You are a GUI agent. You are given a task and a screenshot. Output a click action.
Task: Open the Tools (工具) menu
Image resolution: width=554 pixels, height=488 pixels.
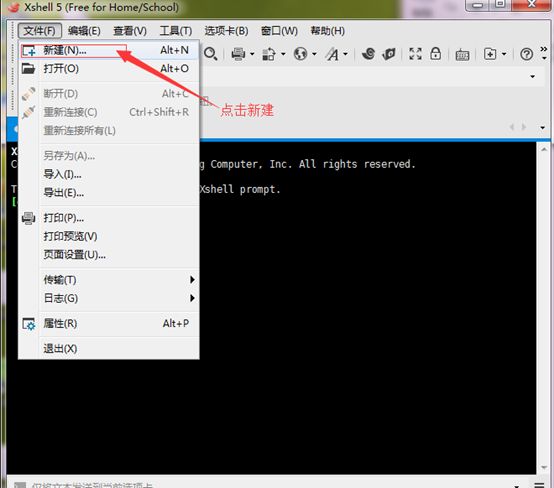click(x=176, y=31)
